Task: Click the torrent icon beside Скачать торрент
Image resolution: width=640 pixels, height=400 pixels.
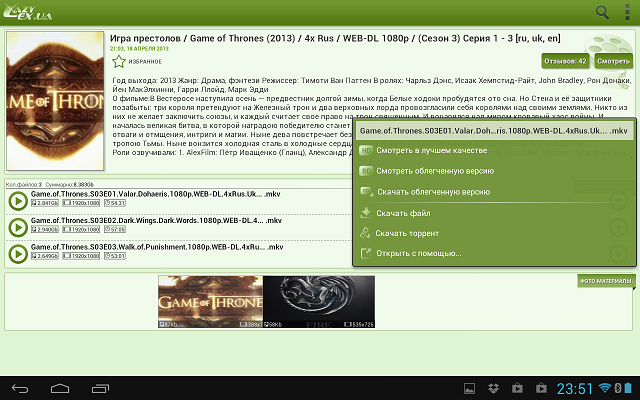Action: (x=365, y=233)
